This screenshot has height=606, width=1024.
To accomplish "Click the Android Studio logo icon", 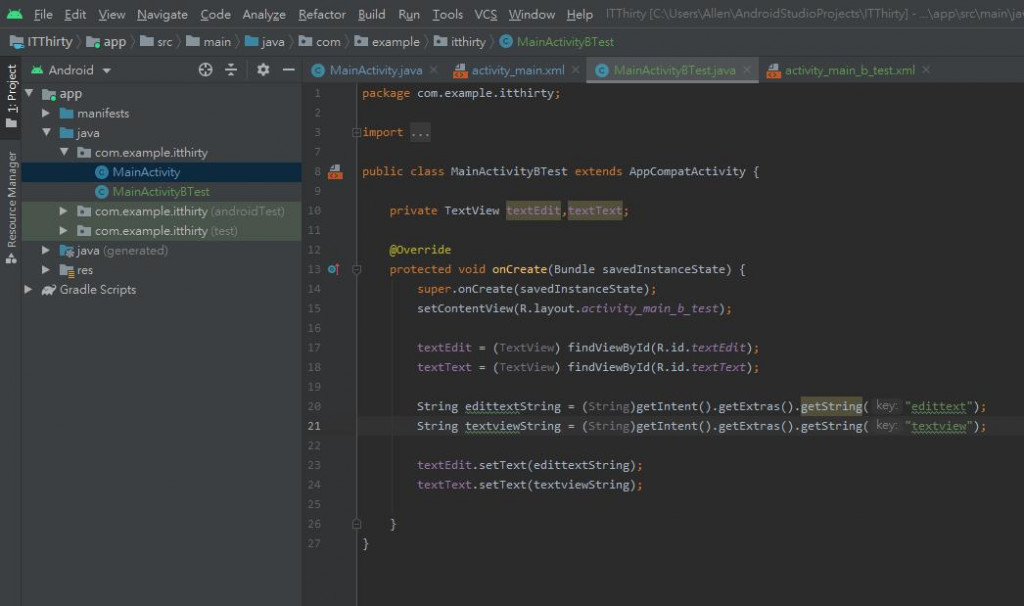I will [x=14, y=14].
